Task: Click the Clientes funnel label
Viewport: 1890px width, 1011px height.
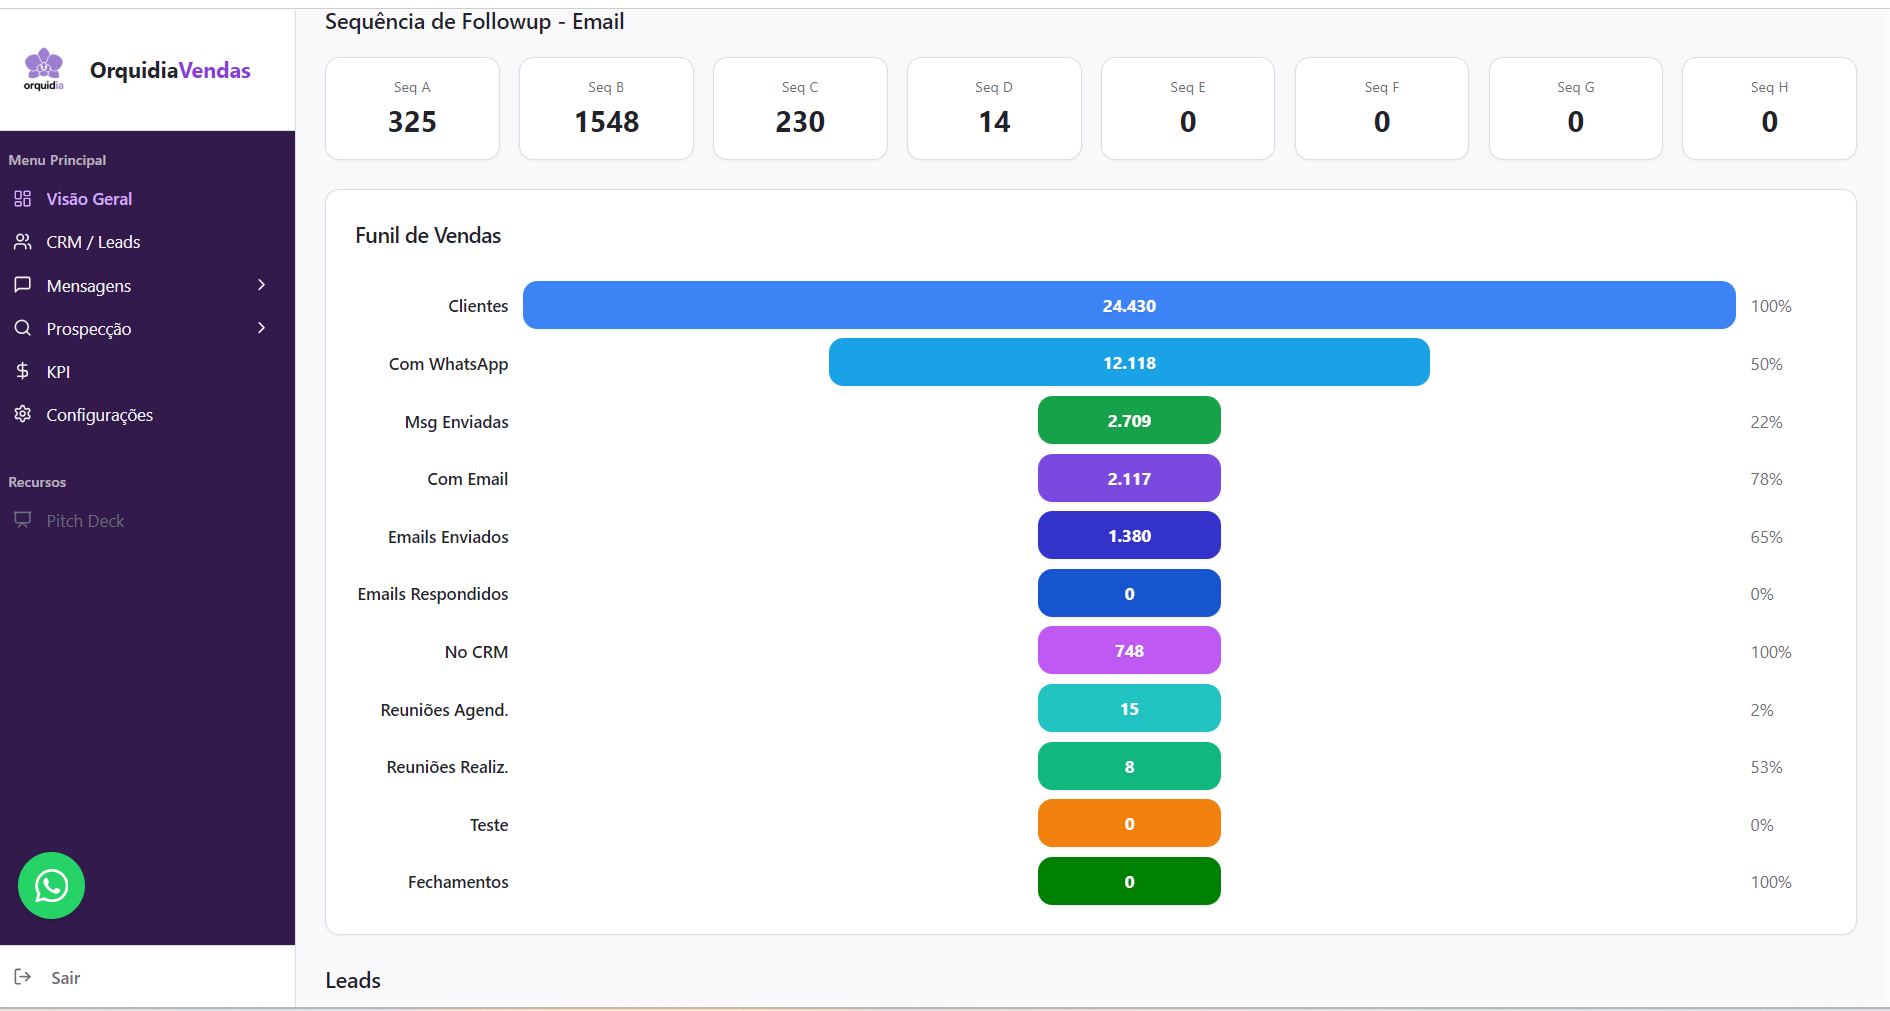Action: point(478,306)
